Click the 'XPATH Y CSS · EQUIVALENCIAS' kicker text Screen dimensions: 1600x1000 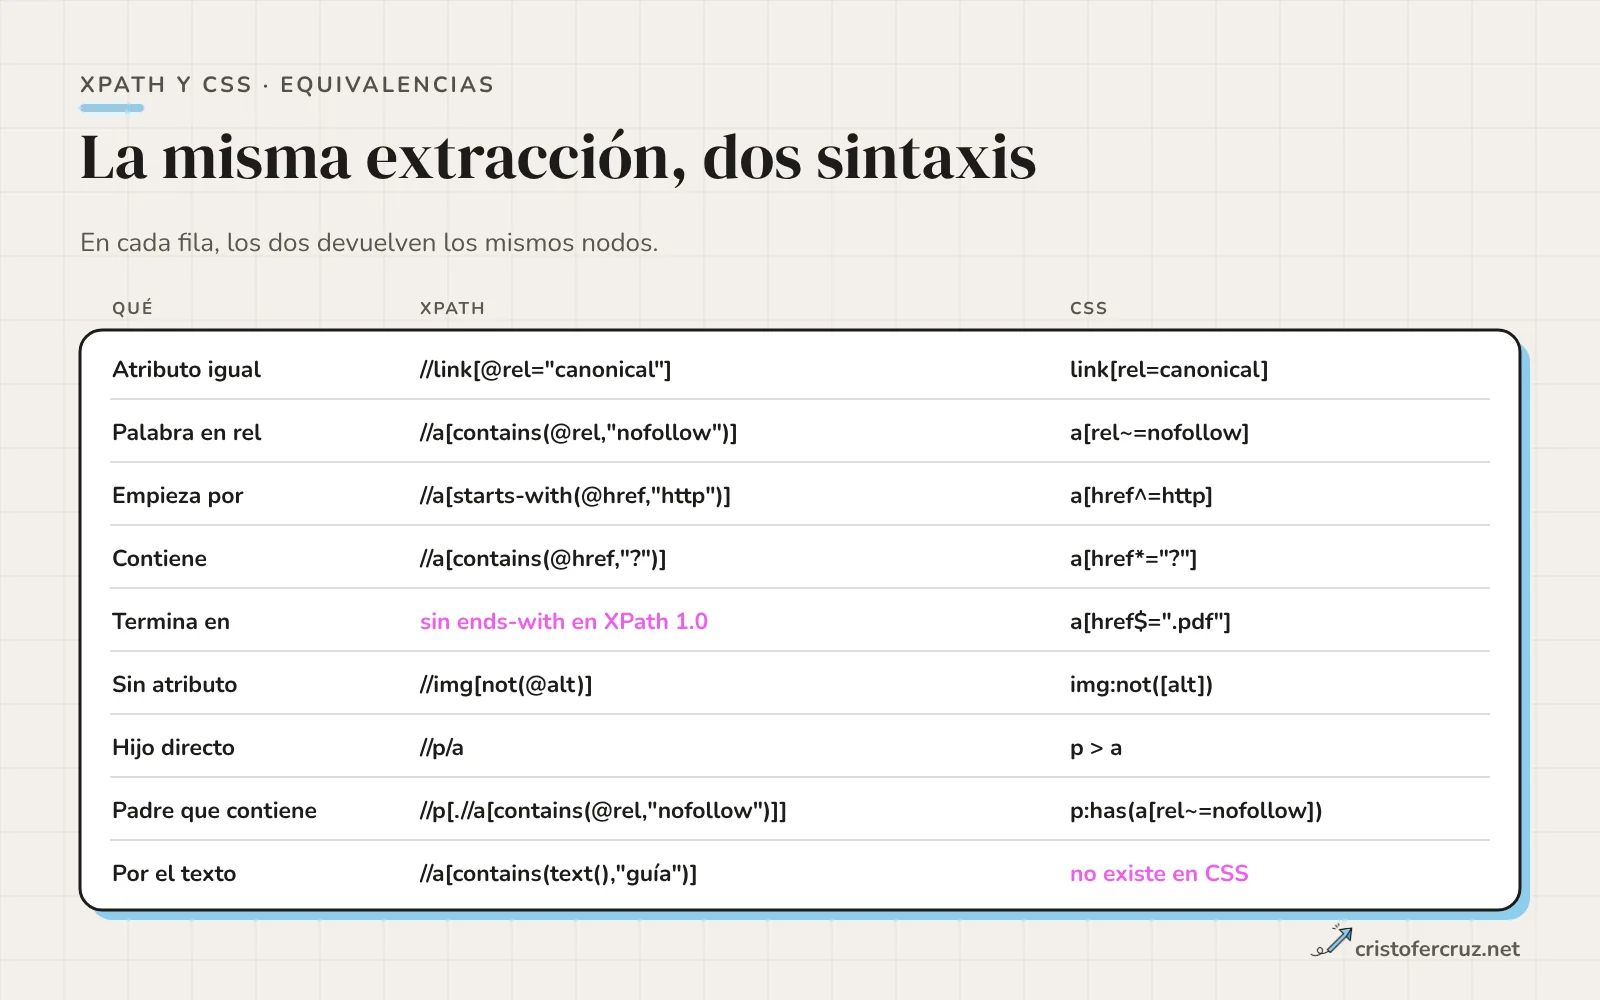[x=287, y=85]
